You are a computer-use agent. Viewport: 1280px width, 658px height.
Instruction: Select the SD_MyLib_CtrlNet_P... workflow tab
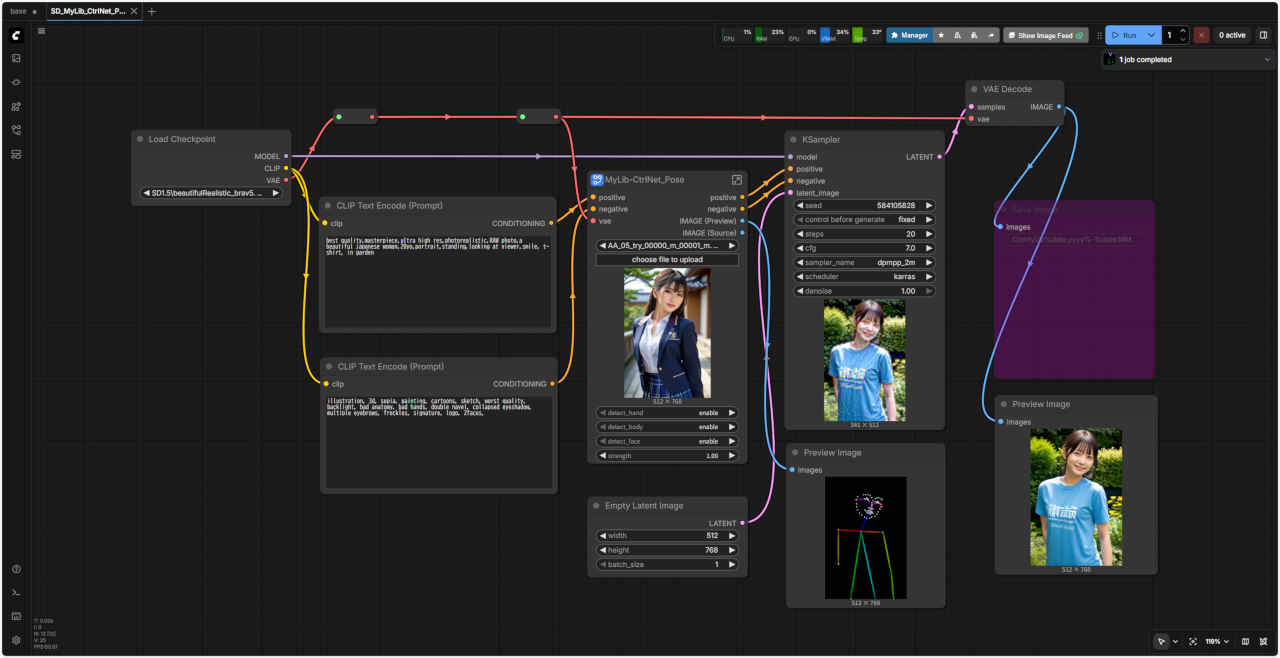tap(88, 11)
